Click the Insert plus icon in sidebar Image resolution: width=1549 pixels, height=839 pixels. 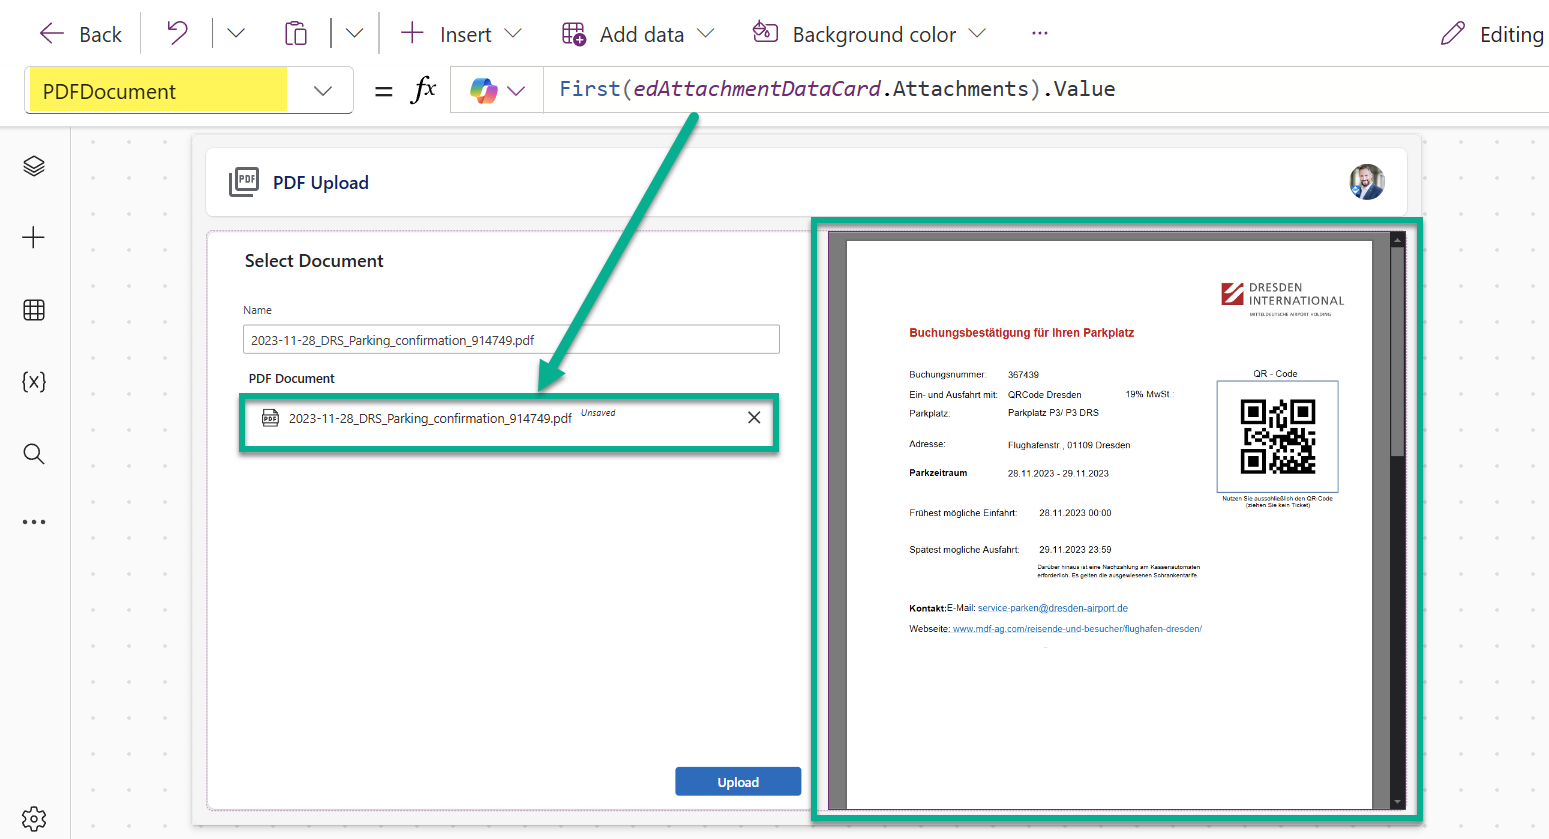[34, 238]
